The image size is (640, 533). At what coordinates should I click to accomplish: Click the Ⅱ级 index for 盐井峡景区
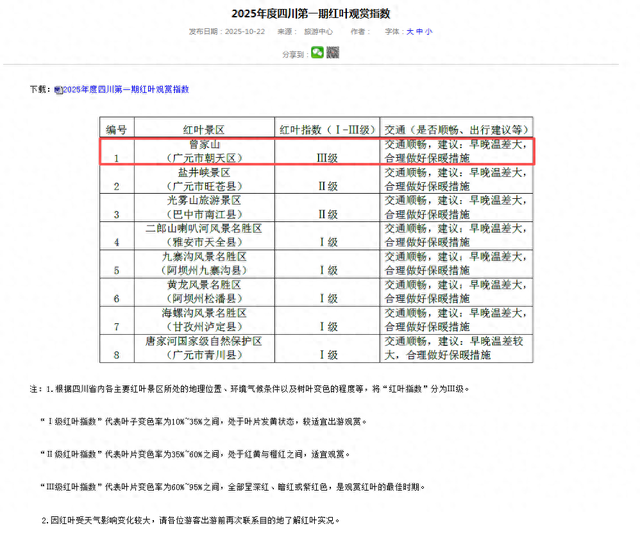point(327,179)
